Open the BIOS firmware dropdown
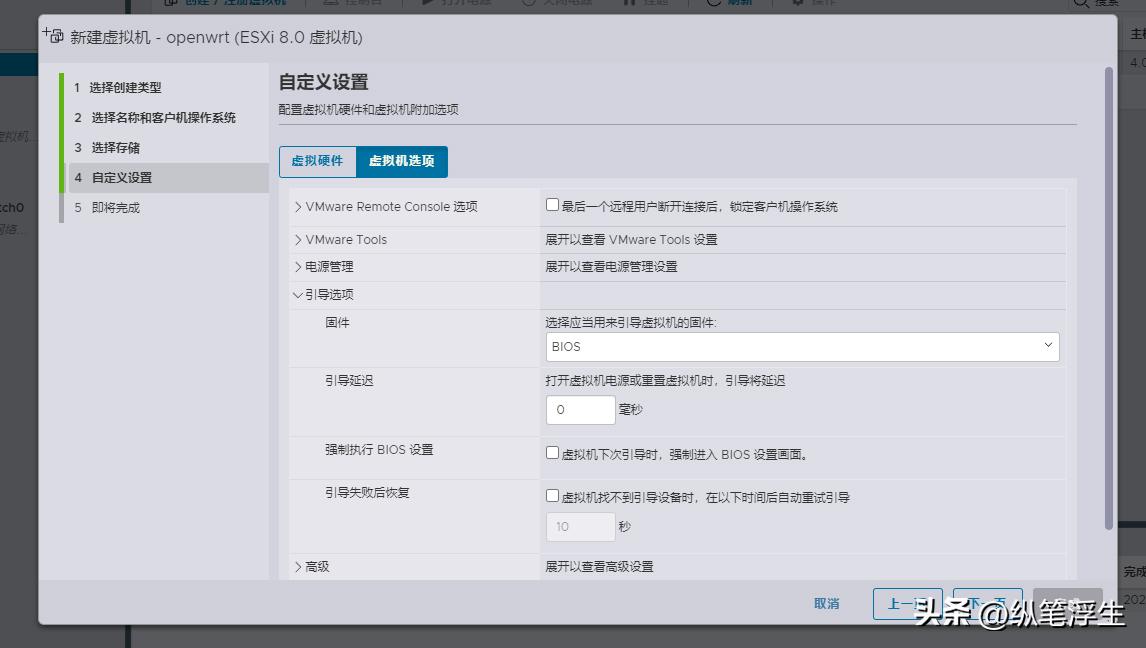 (1047, 346)
